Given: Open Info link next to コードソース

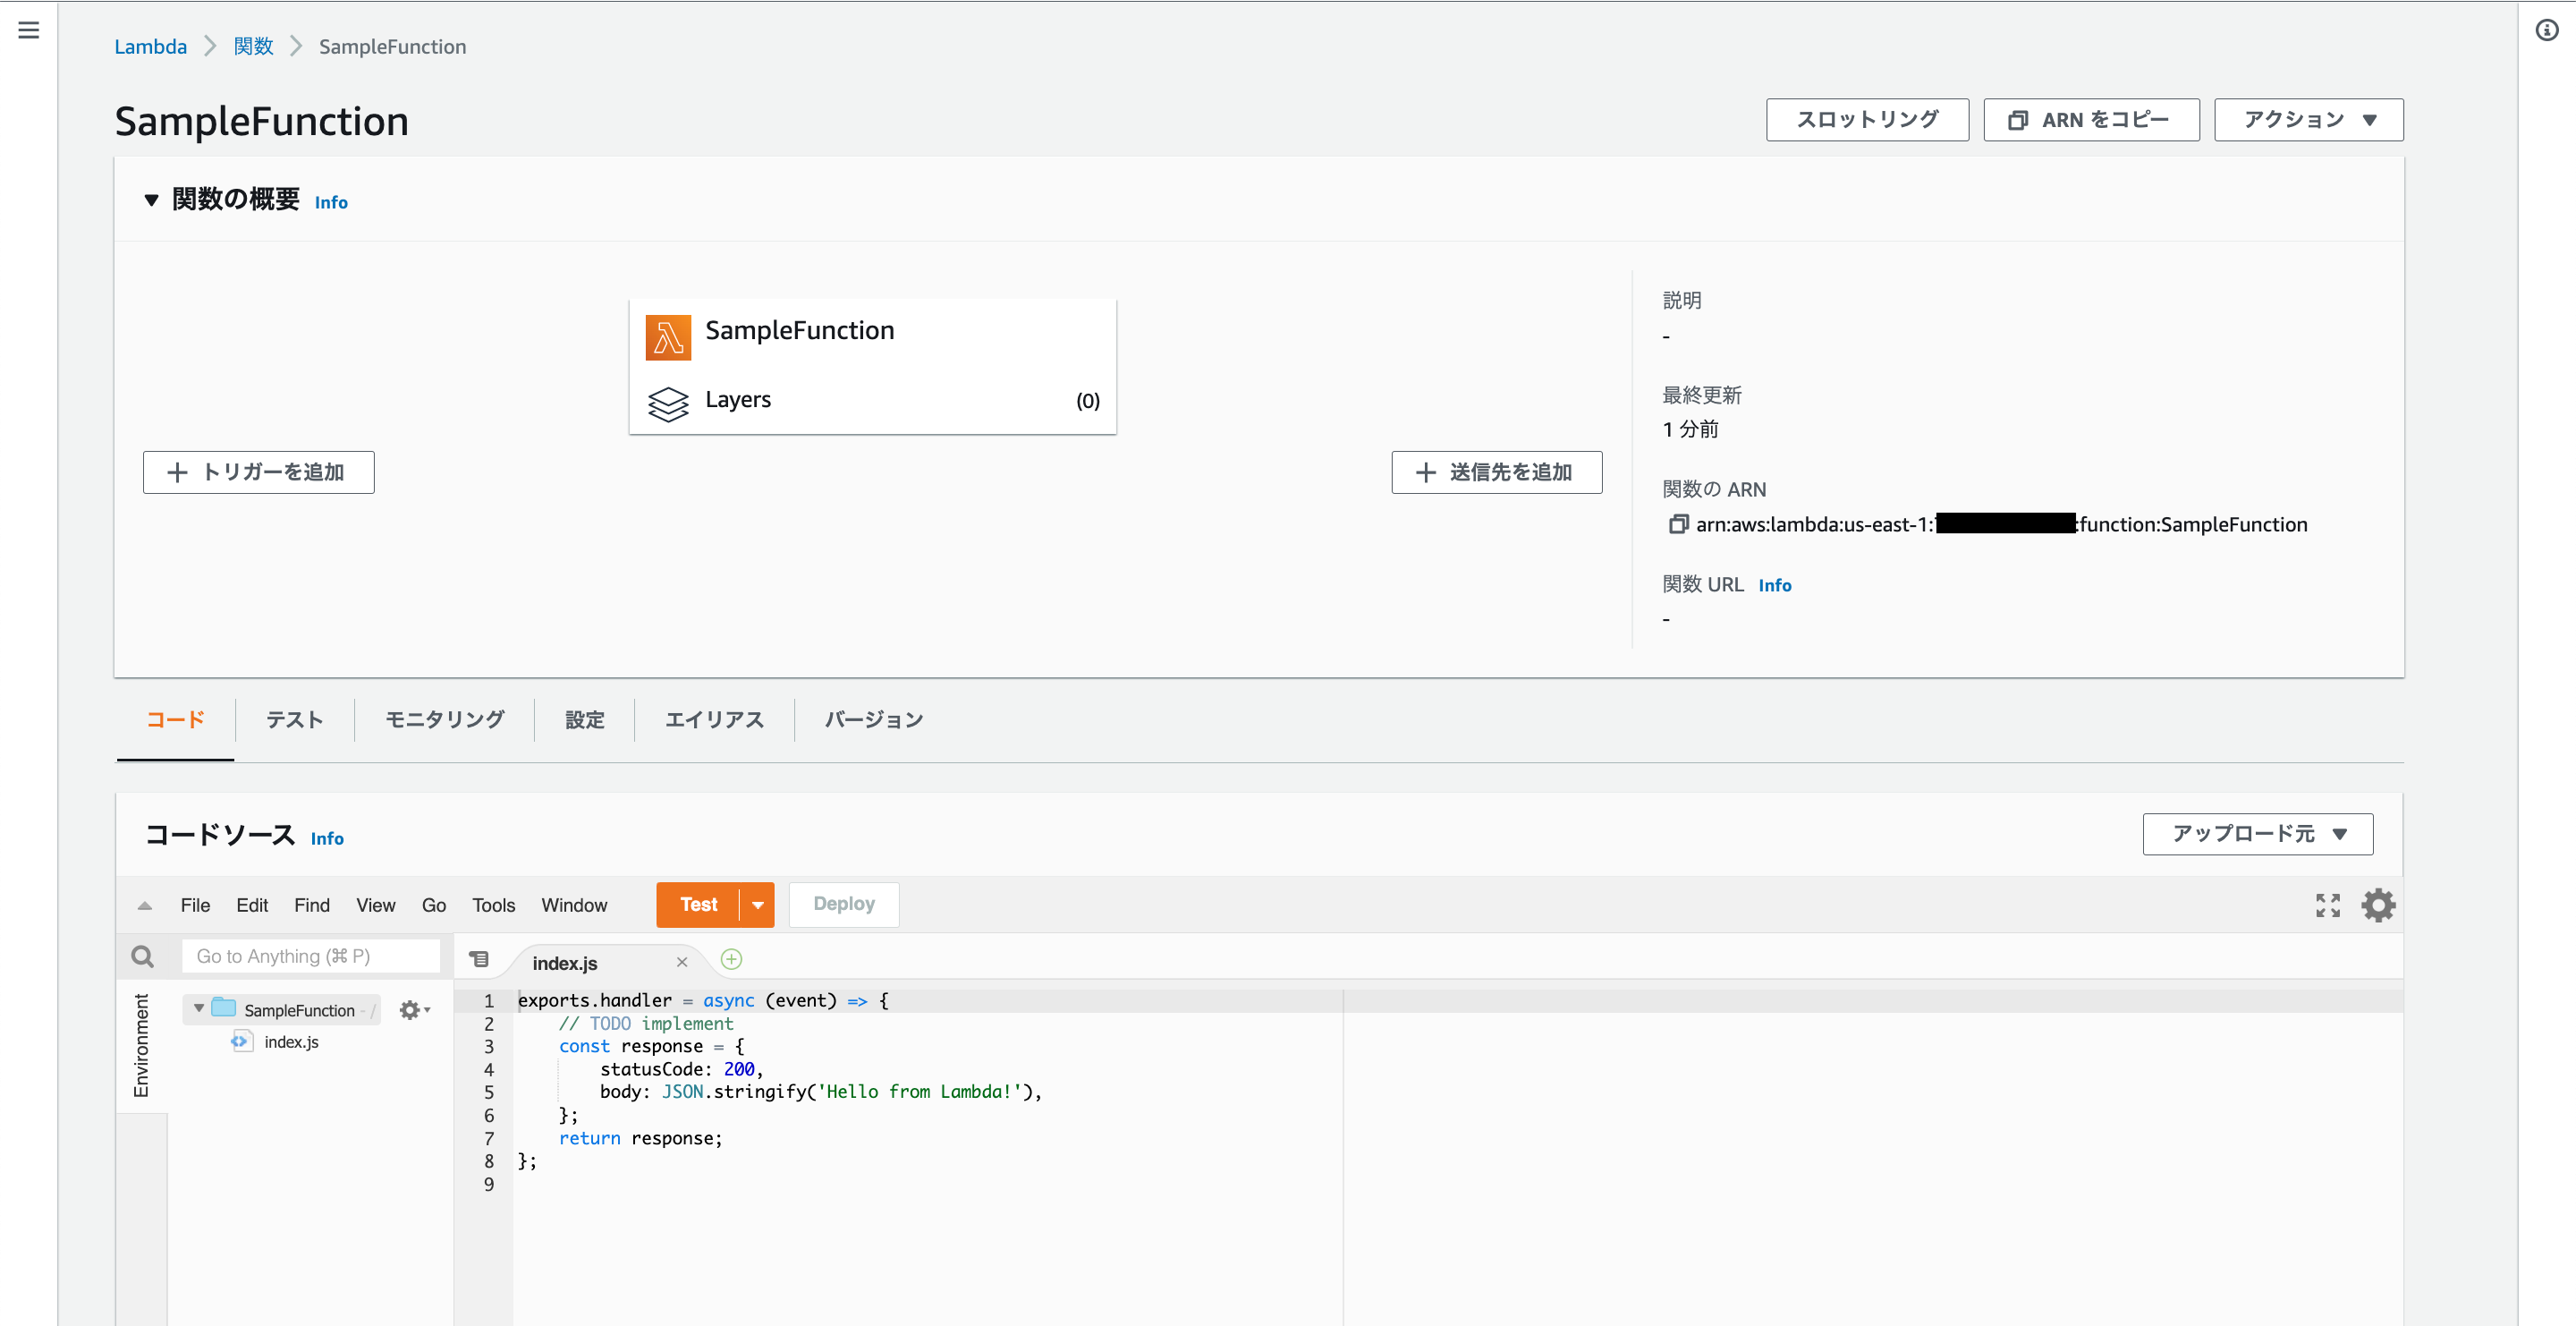Looking at the screenshot, I should (327, 838).
